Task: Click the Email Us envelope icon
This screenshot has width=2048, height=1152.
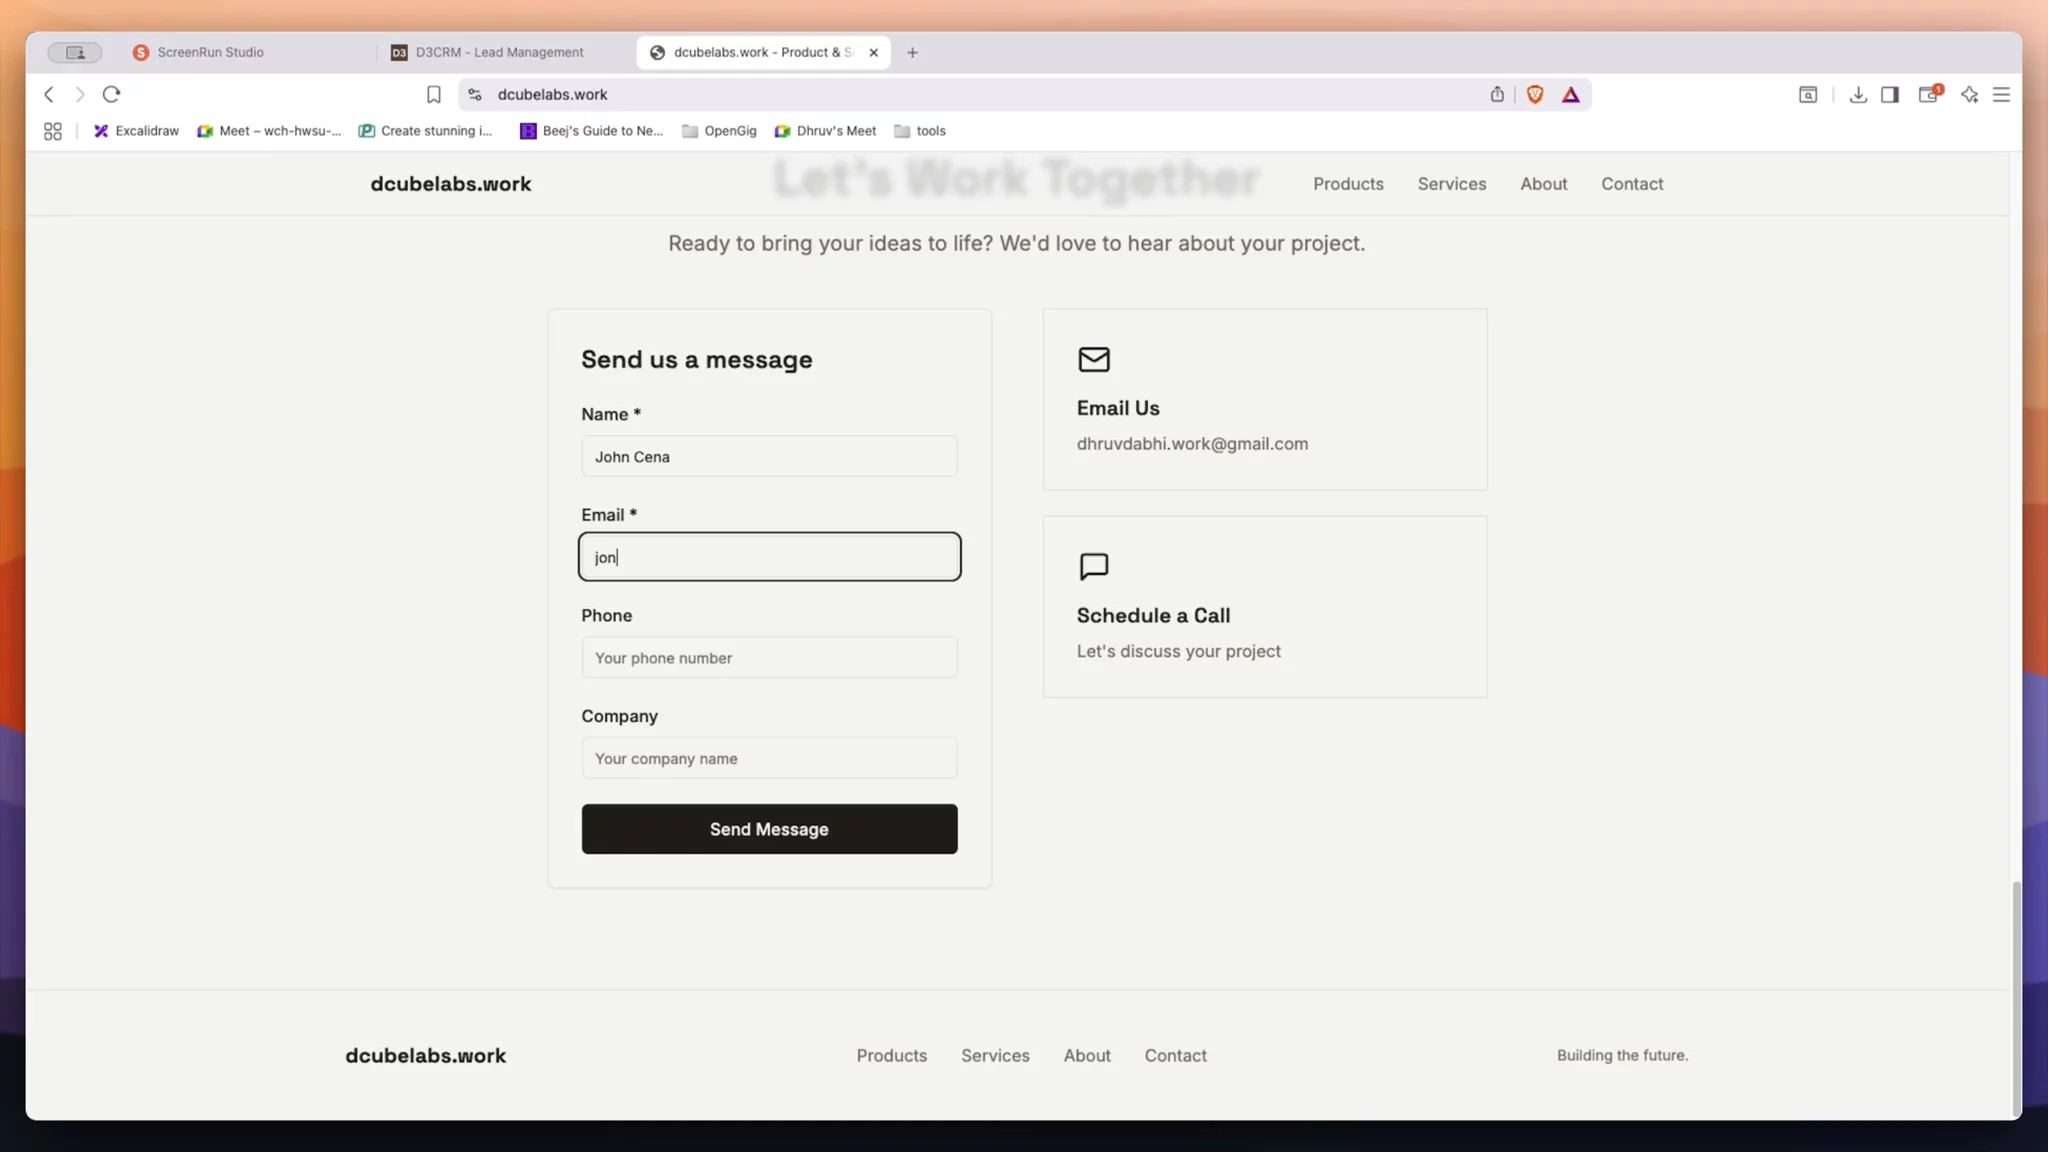Action: pos(1094,359)
